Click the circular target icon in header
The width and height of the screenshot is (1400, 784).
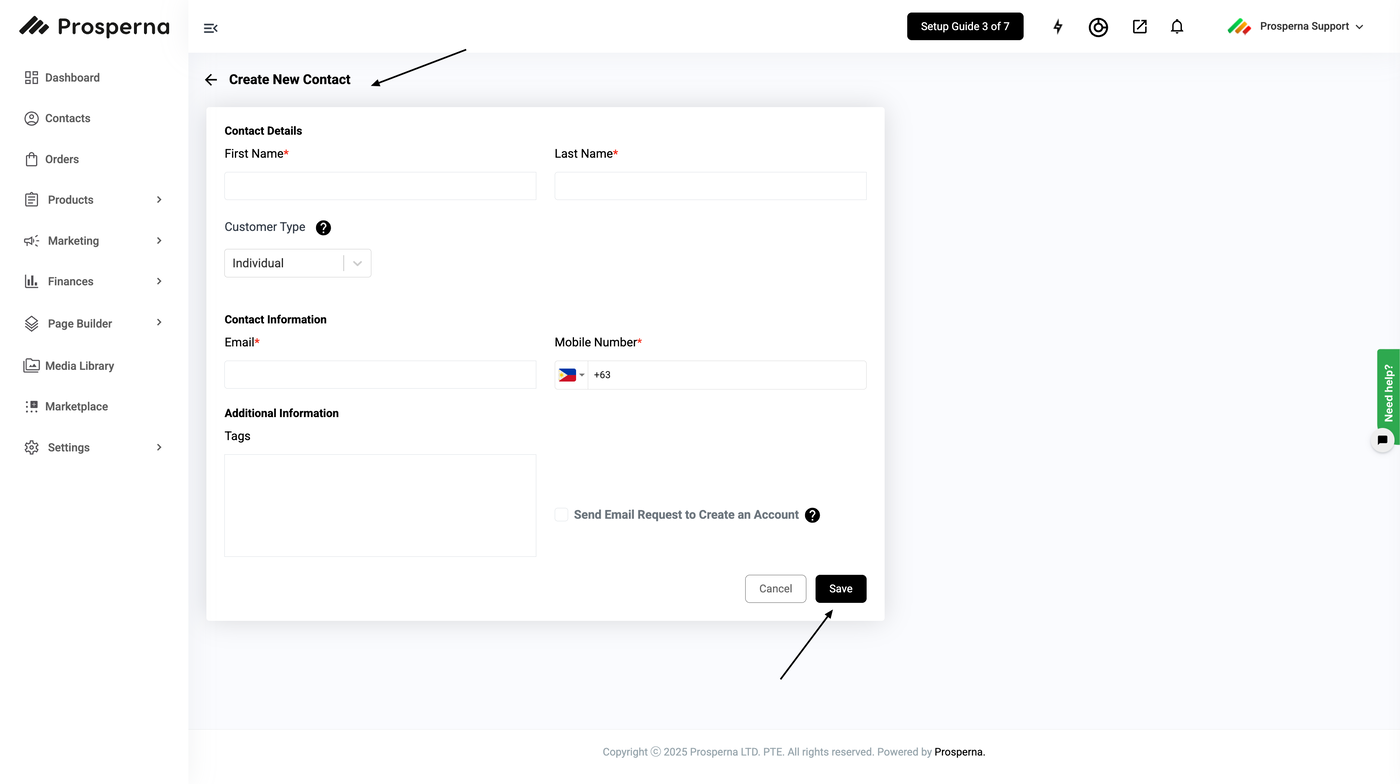click(1098, 27)
